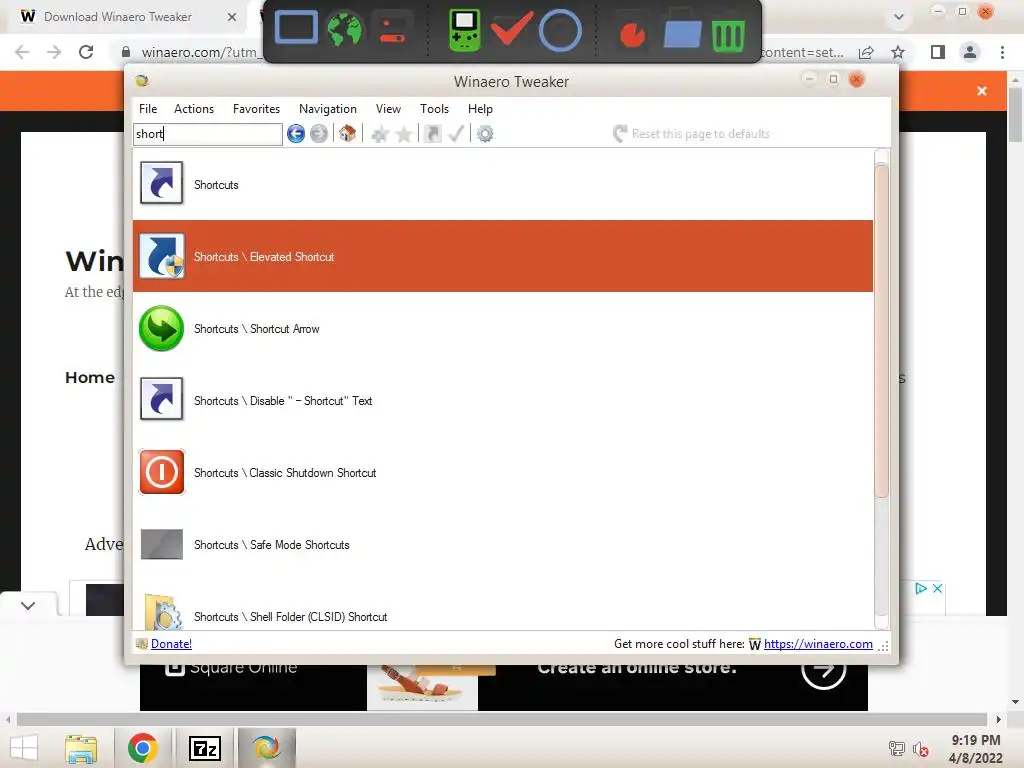Click the export shortcut arrow toolbar icon
The height and width of the screenshot is (768, 1024).
pyautogui.click(x=432, y=134)
